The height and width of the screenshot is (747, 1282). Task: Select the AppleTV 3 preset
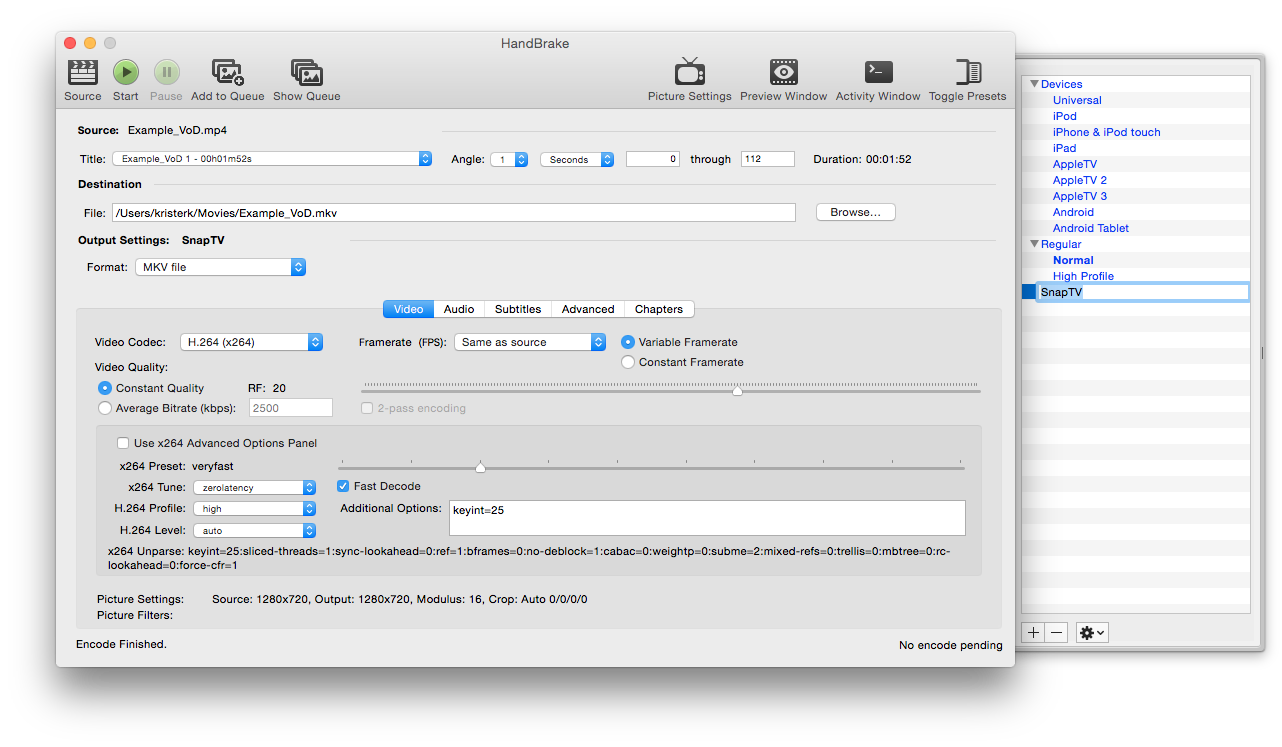click(x=1080, y=196)
